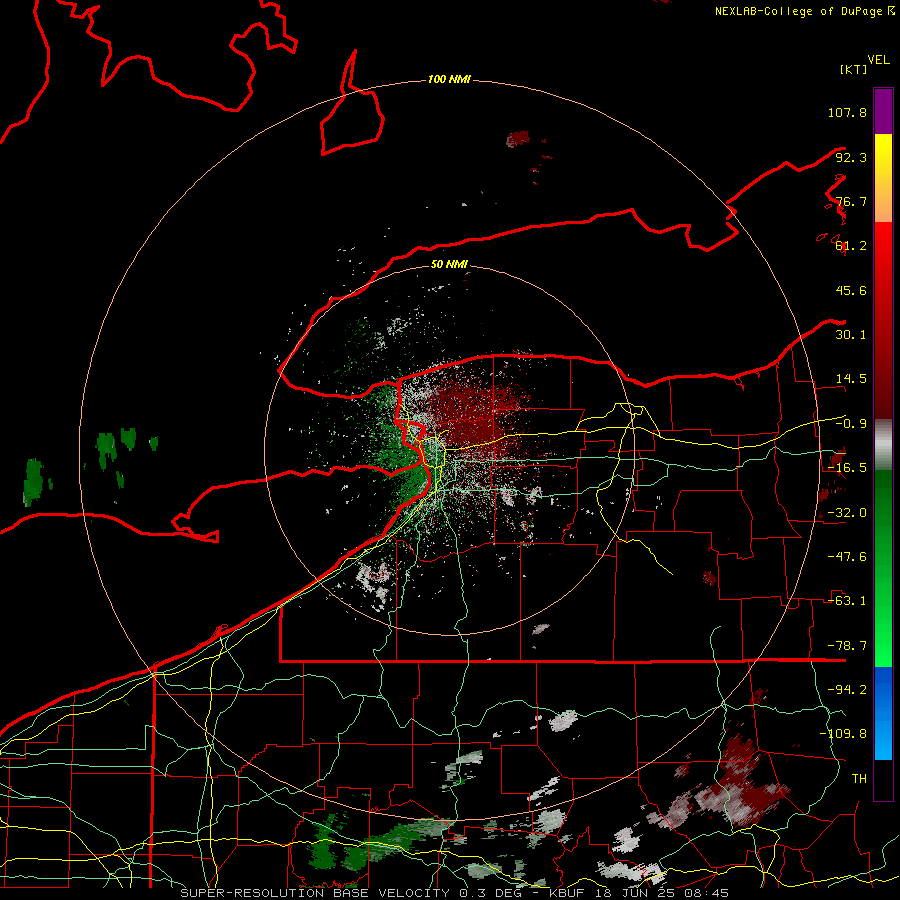Pick the gray segment of velocity color bar
Image resolution: width=900 pixels, height=900 pixels.
point(883,445)
